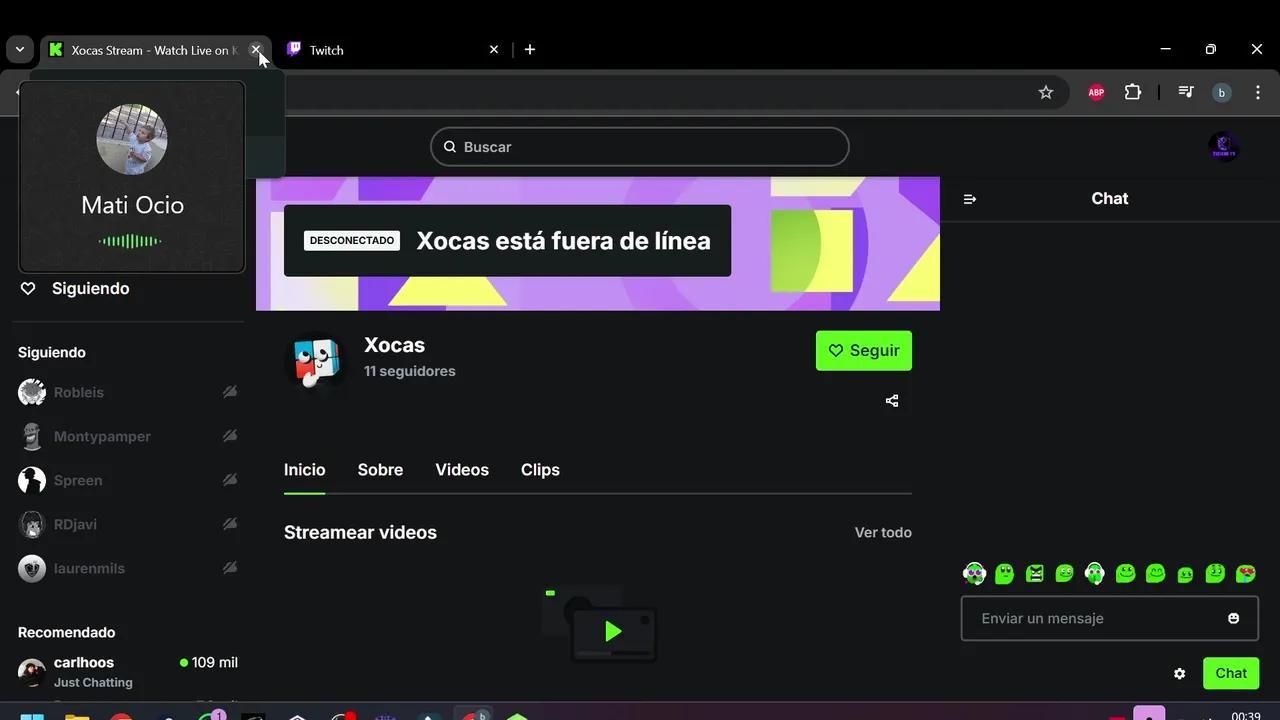Image resolution: width=1280 pixels, height=720 pixels.
Task: Click offline icon on RDjavi row
Action: coord(230,524)
